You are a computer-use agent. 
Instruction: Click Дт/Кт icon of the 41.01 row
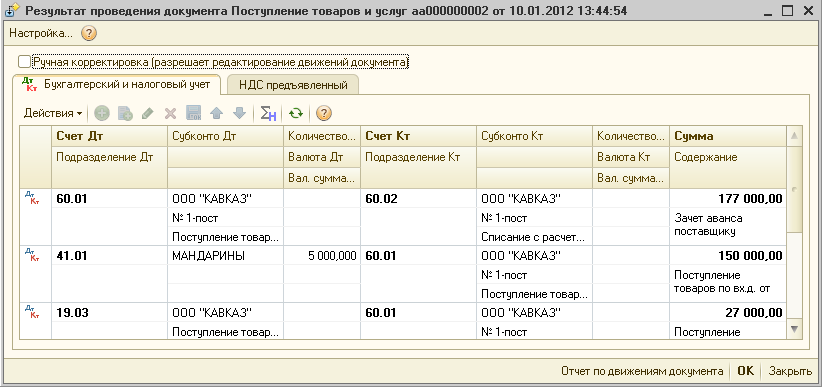coord(31,254)
